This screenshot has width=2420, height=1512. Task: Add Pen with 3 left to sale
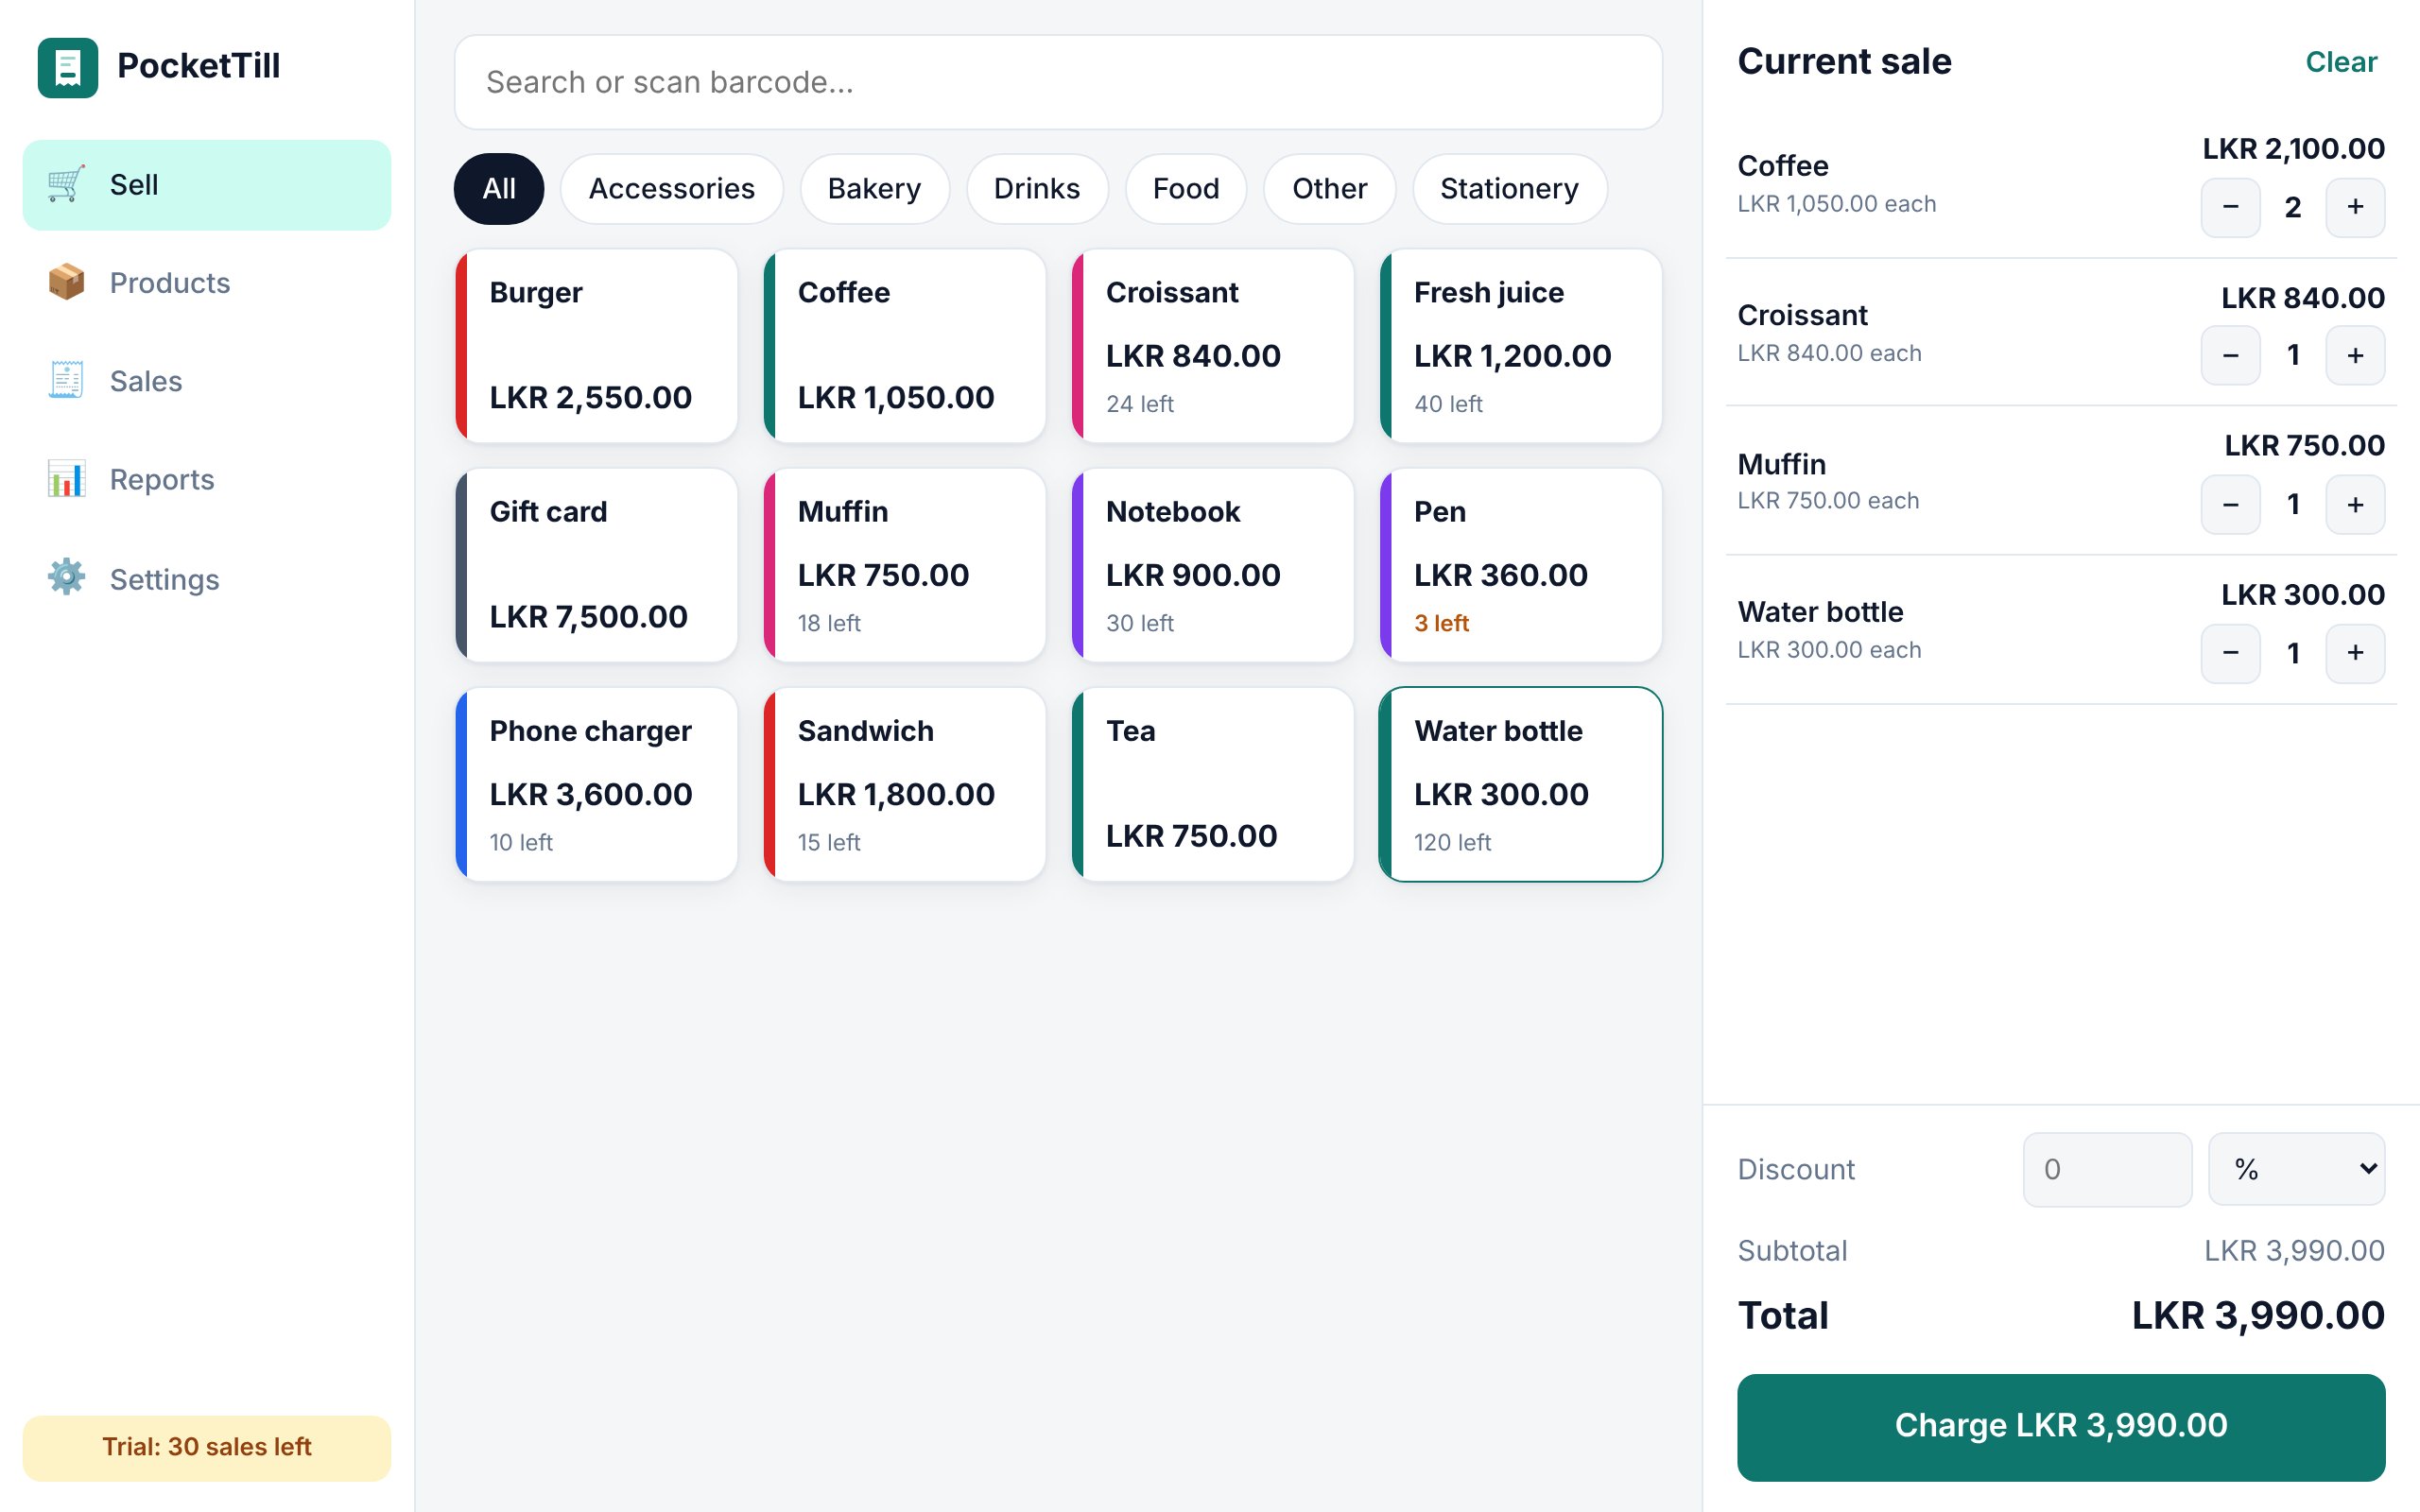click(x=1520, y=565)
